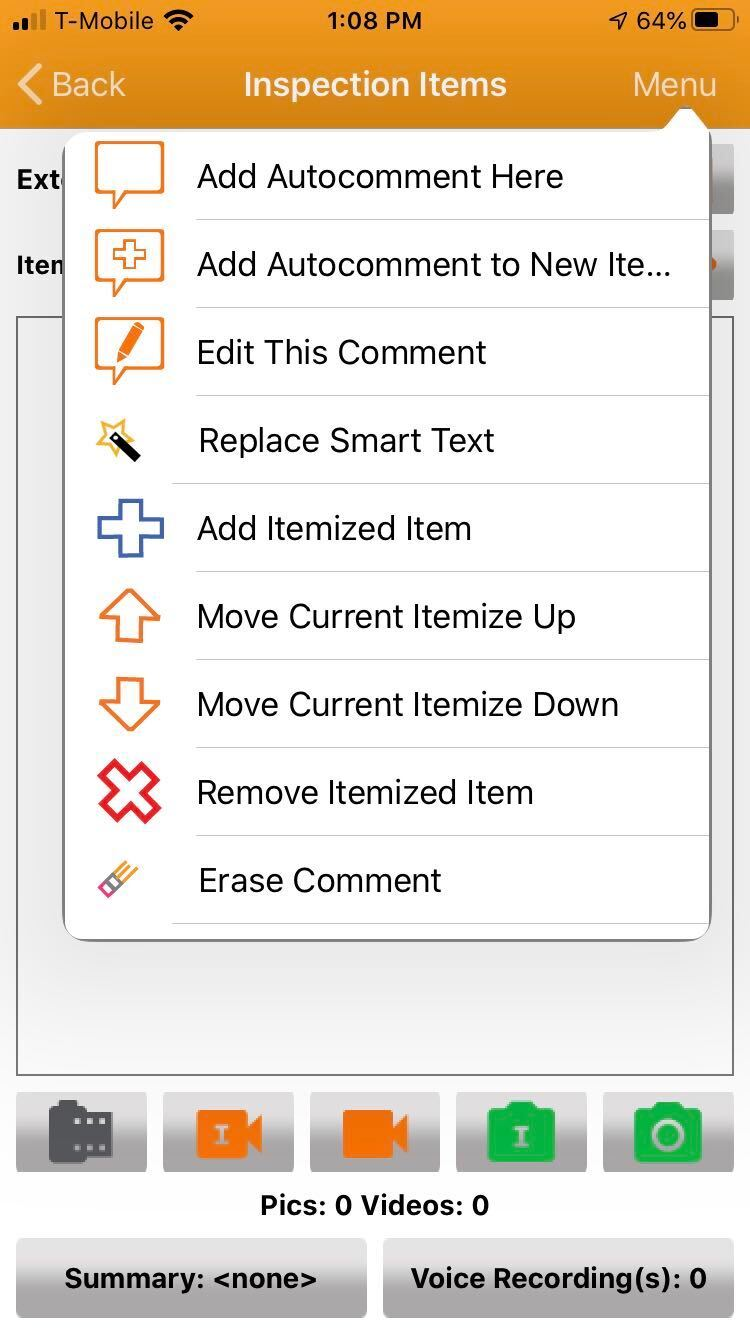Click the eraser icon for Erase Comment
Image resolution: width=750 pixels, height=1334 pixels.
[117, 880]
